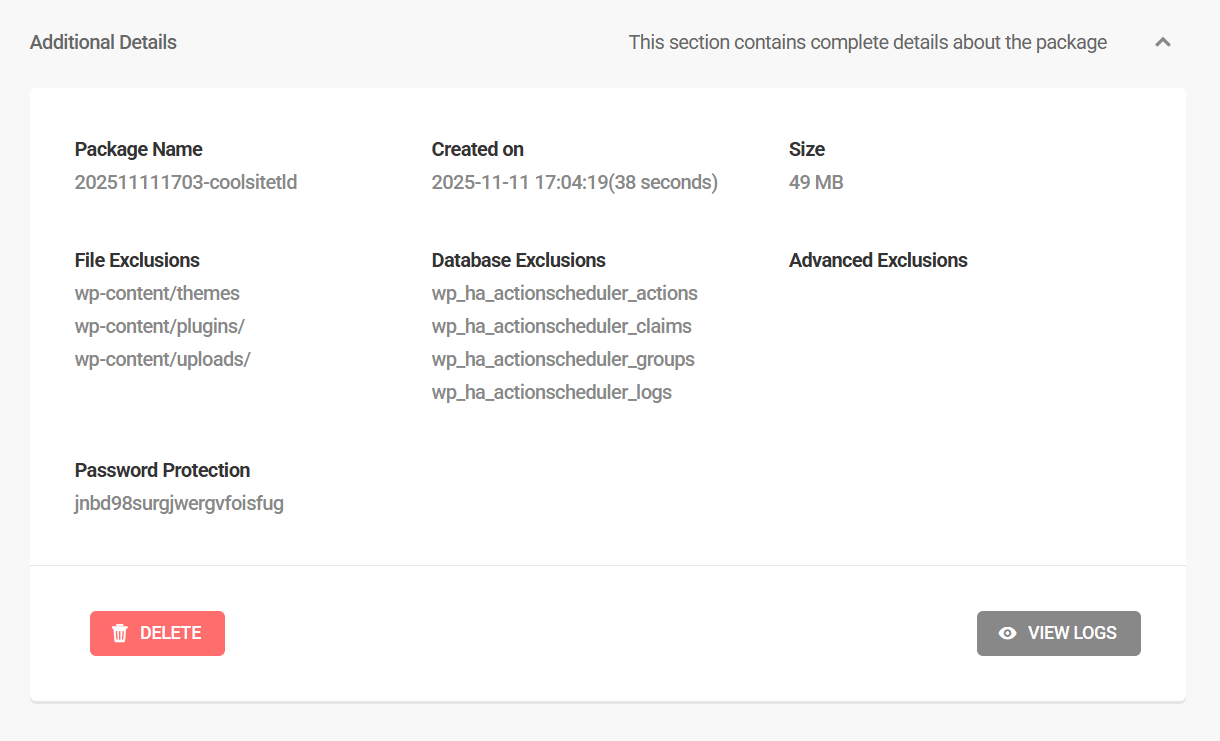1220x741 pixels.
Task: Select the wp-content/themes exclusion entry
Action: point(157,293)
